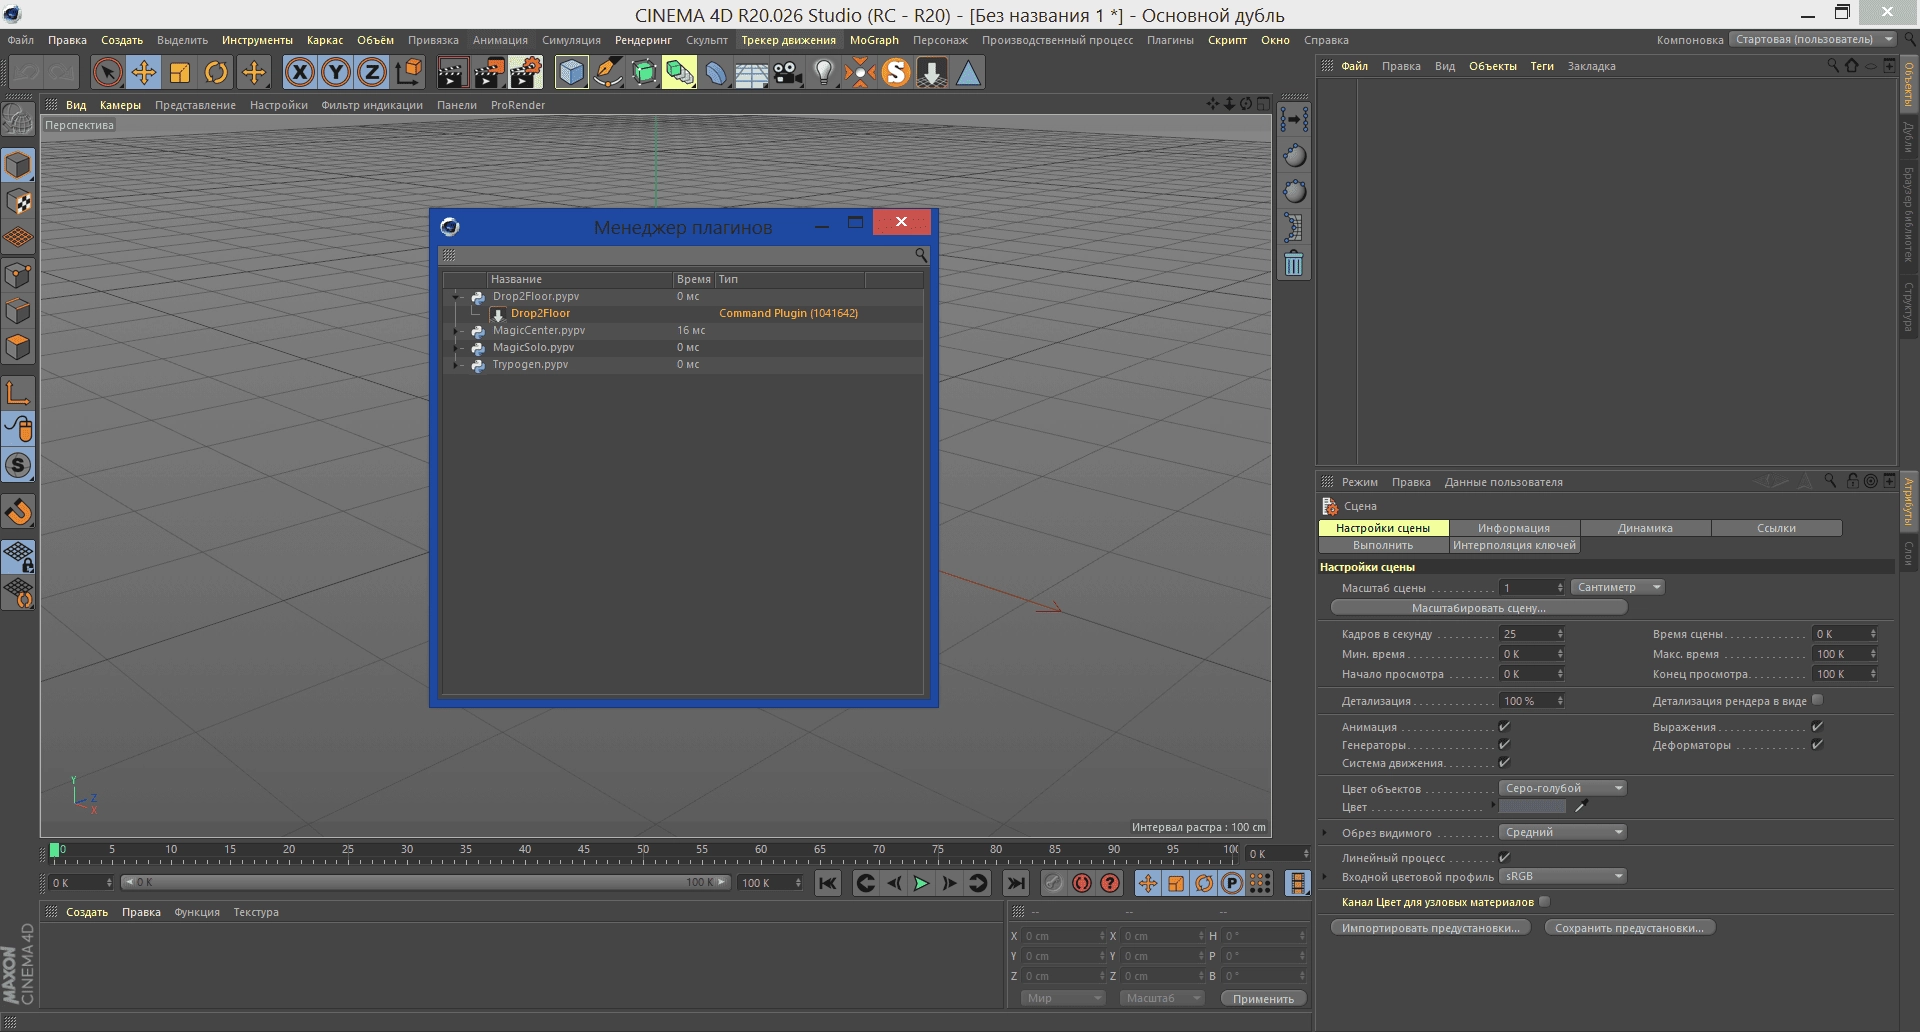Open the Плагины menu
Viewport: 1920px width, 1032px height.
(1170, 40)
